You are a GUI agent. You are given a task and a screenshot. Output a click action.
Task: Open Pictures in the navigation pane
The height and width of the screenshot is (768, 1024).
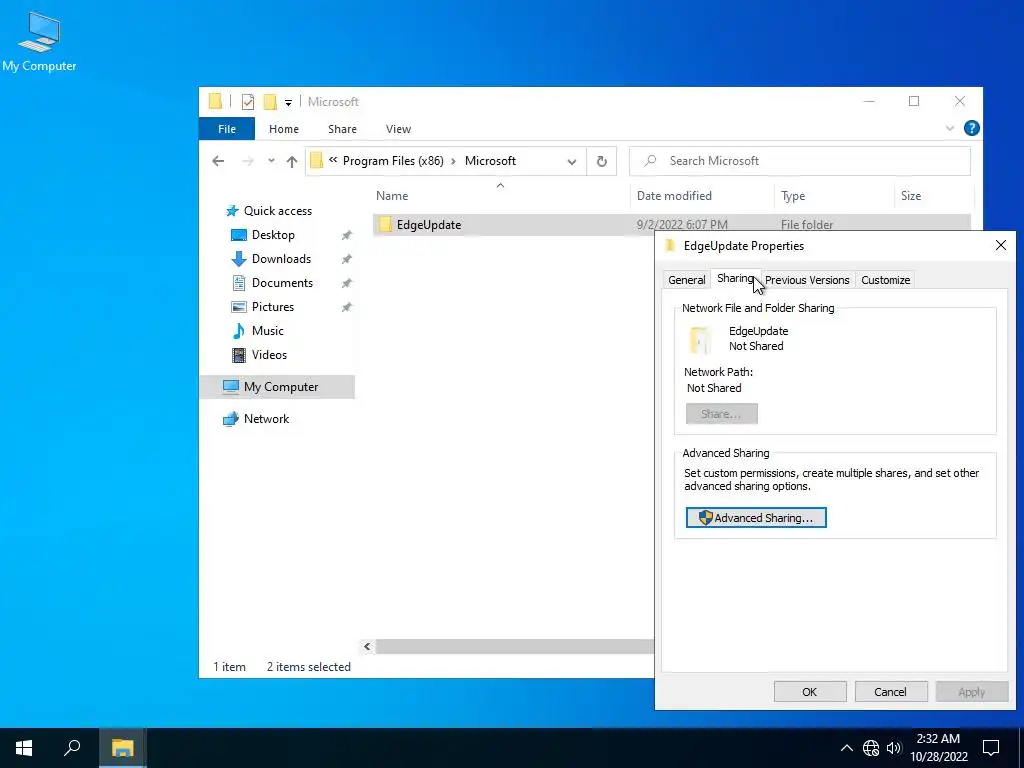273,307
